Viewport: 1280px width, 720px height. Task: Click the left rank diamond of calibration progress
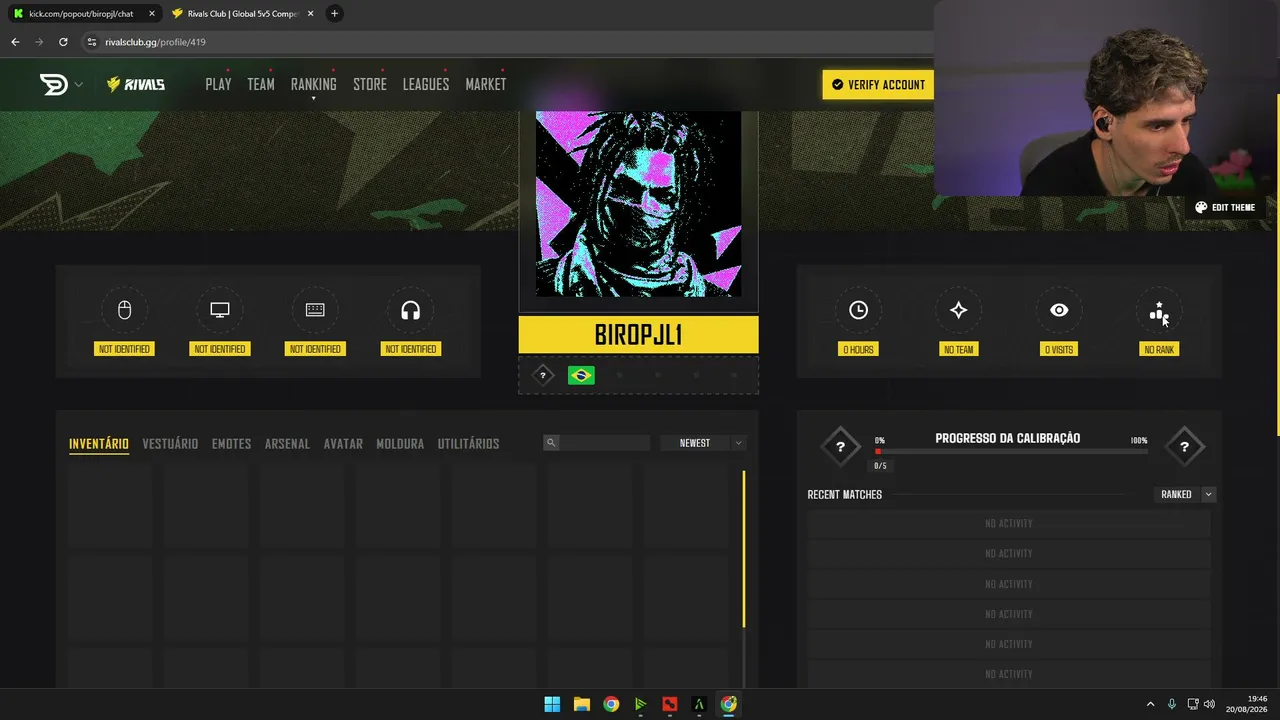tap(840, 447)
